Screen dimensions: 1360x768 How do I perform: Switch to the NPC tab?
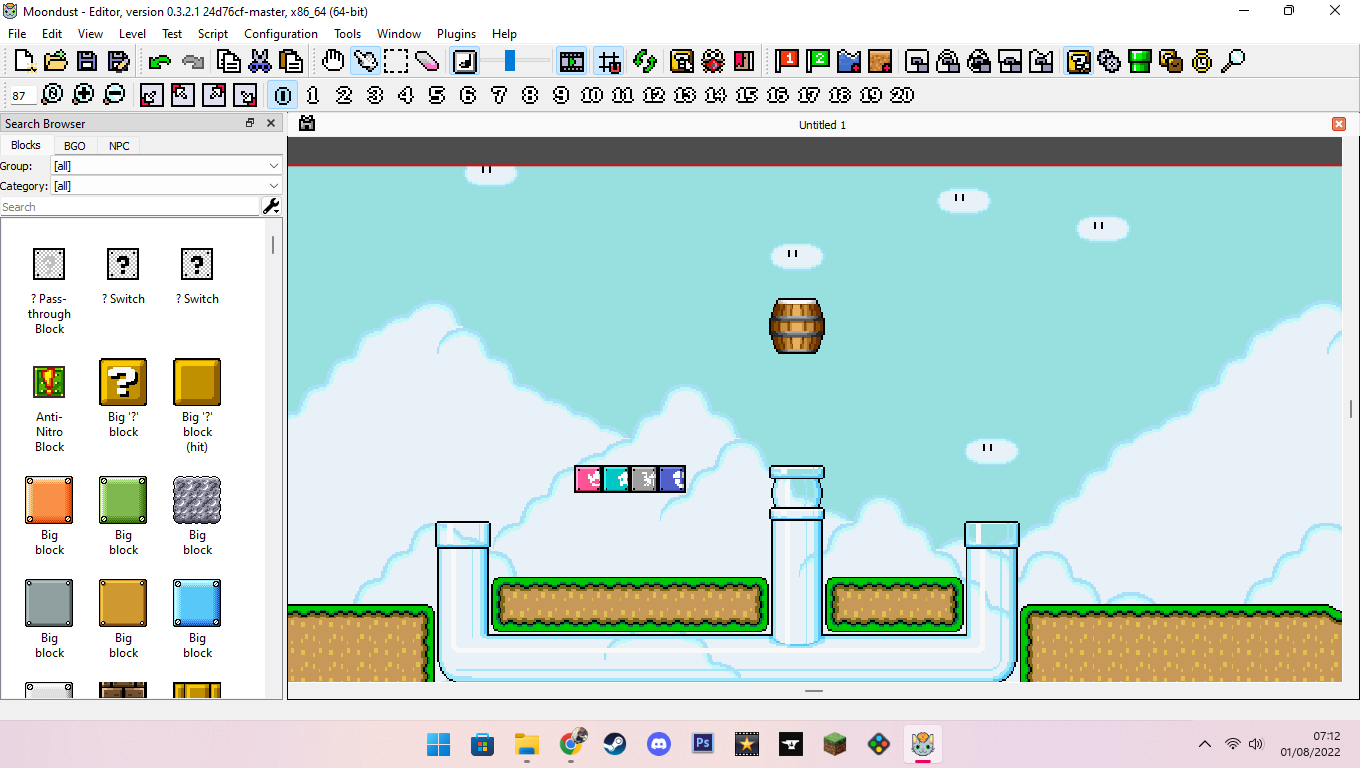tap(119, 146)
